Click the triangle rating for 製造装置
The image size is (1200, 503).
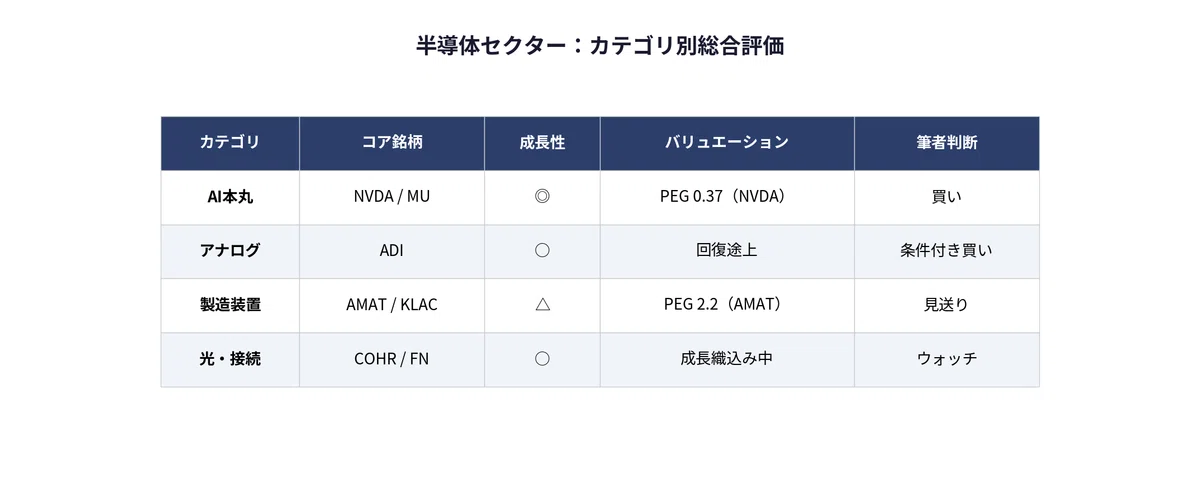click(x=542, y=305)
